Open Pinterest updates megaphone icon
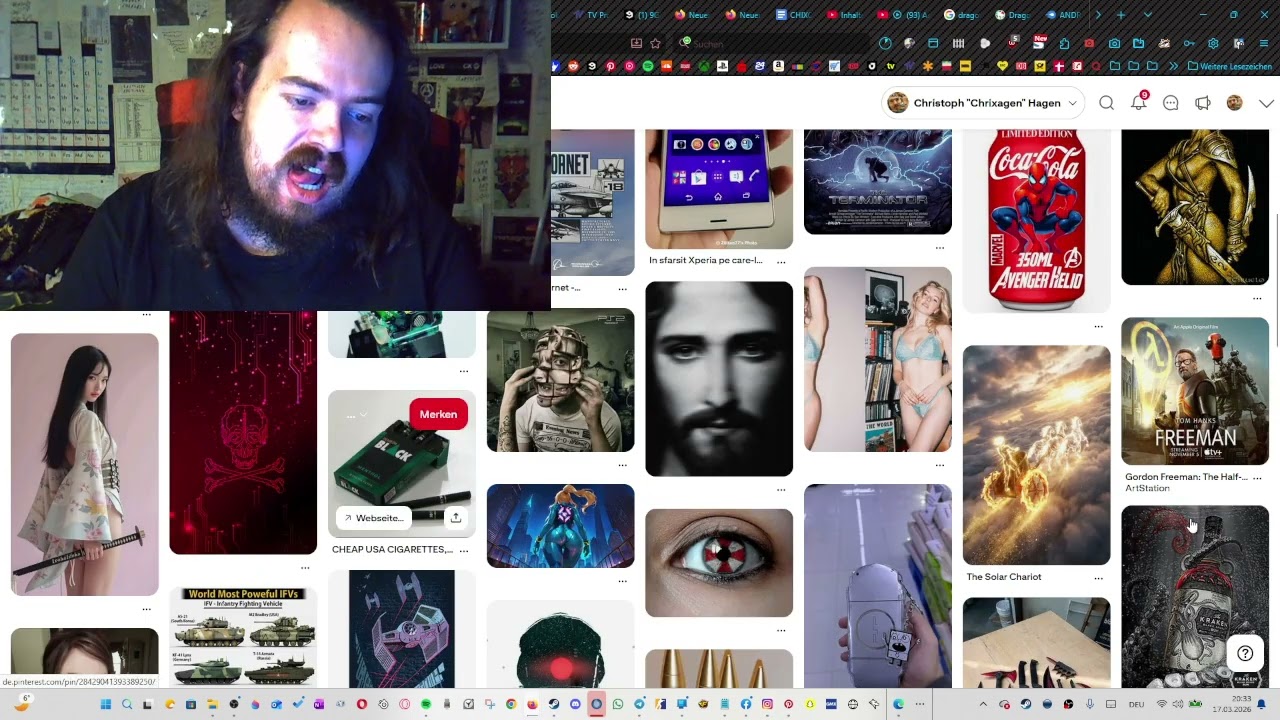 [x=1203, y=103]
